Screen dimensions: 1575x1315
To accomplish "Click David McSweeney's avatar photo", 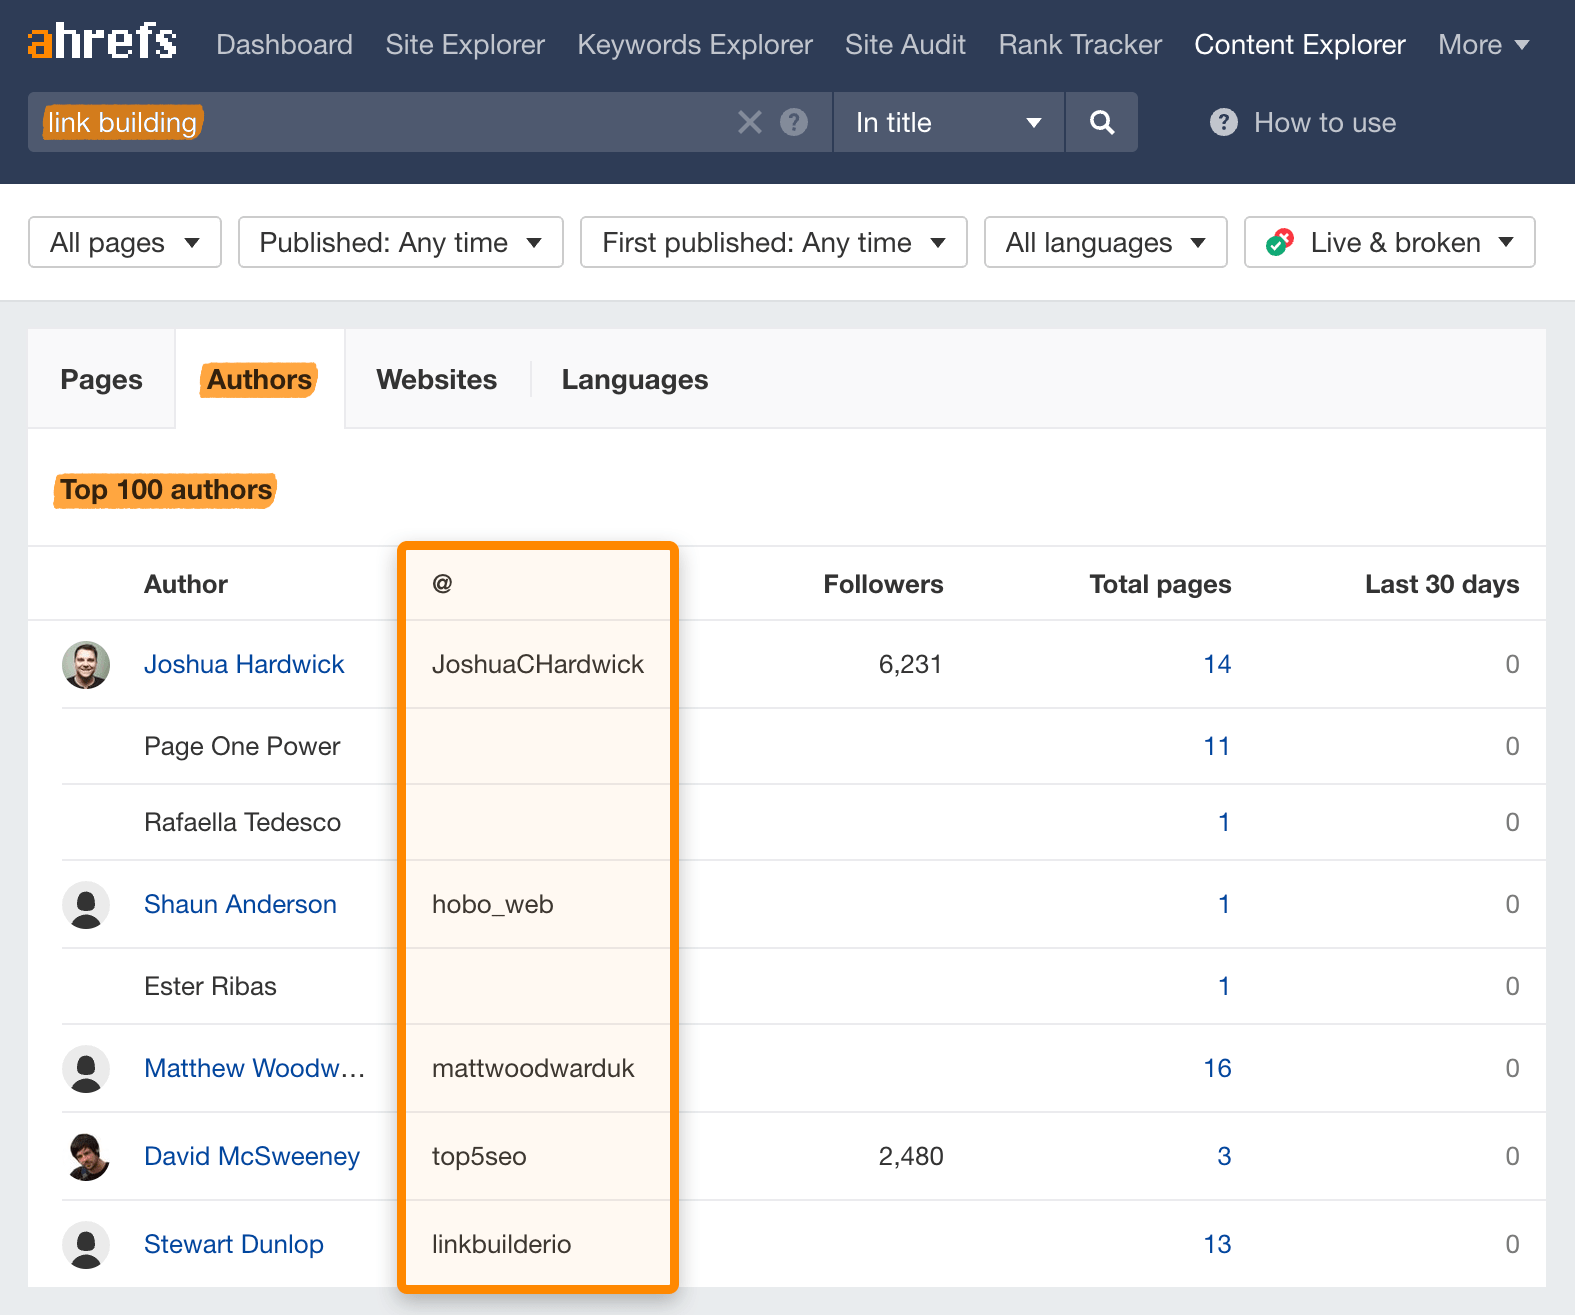I will pyautogui.click(x=86, y=1157).
